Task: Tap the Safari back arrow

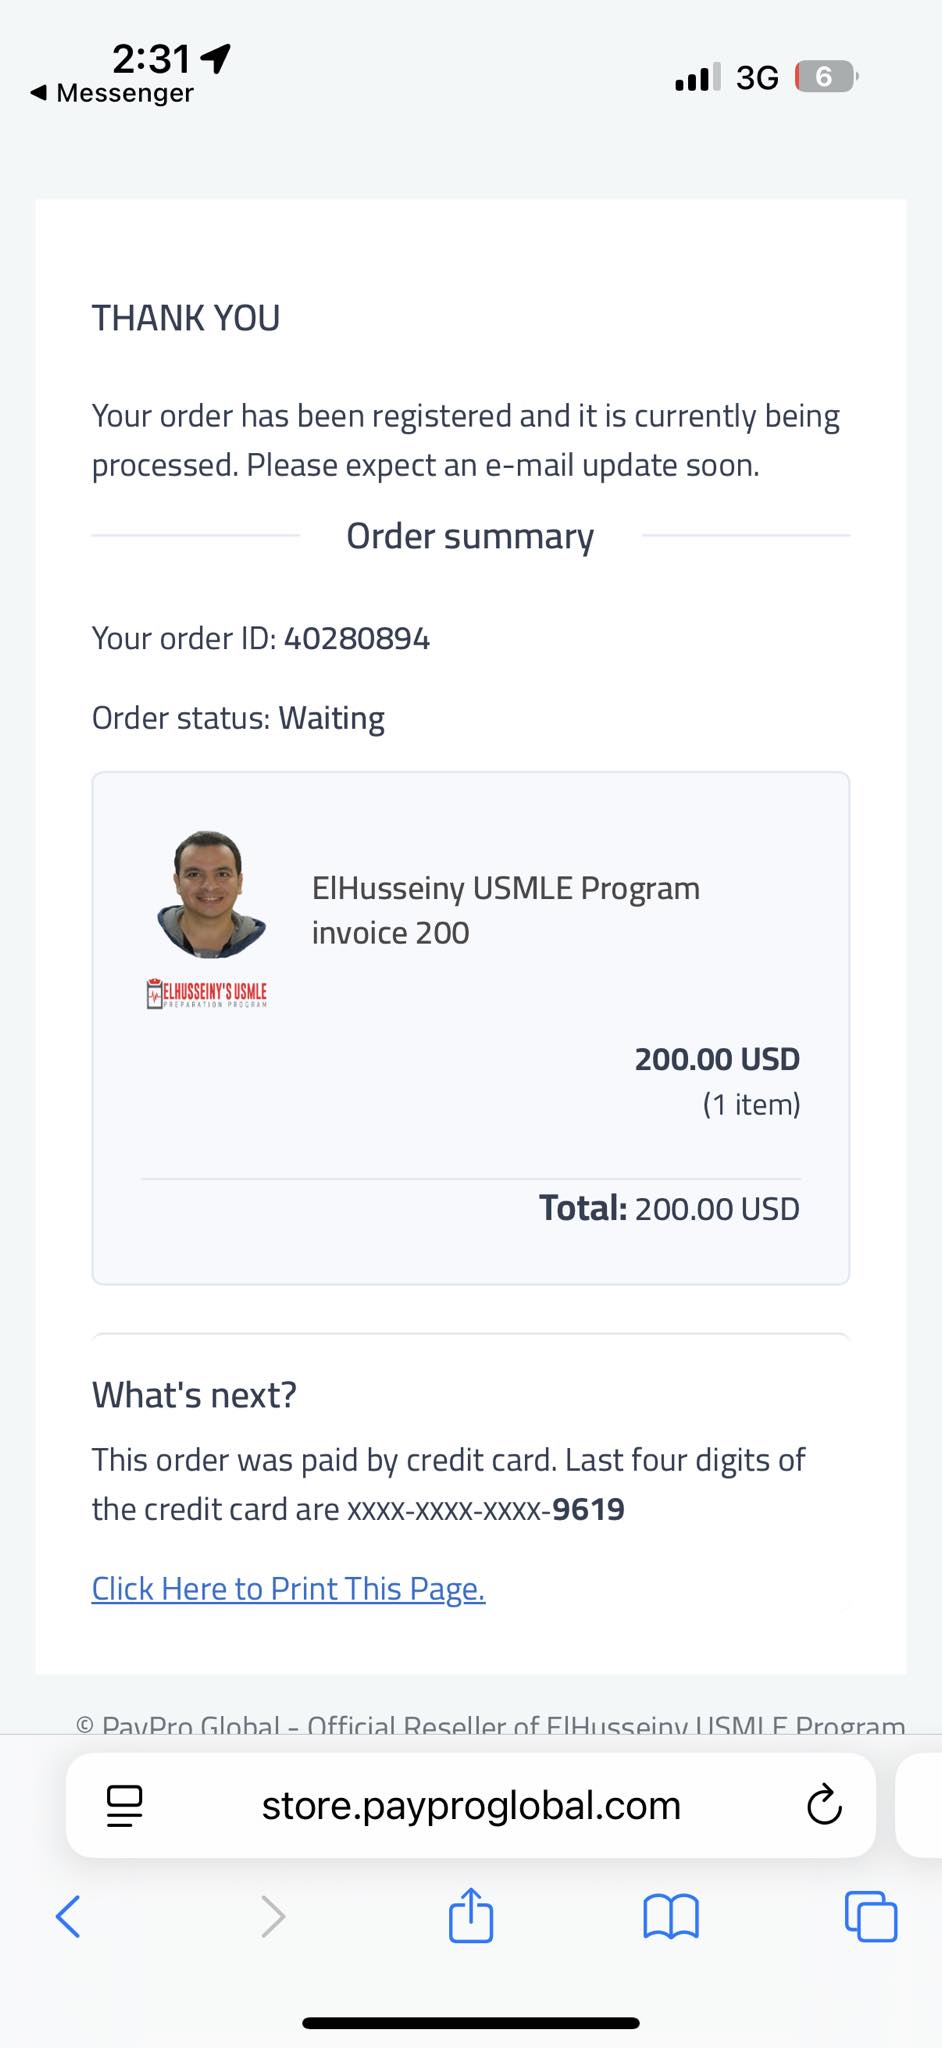Action: tap(68, 1916)
